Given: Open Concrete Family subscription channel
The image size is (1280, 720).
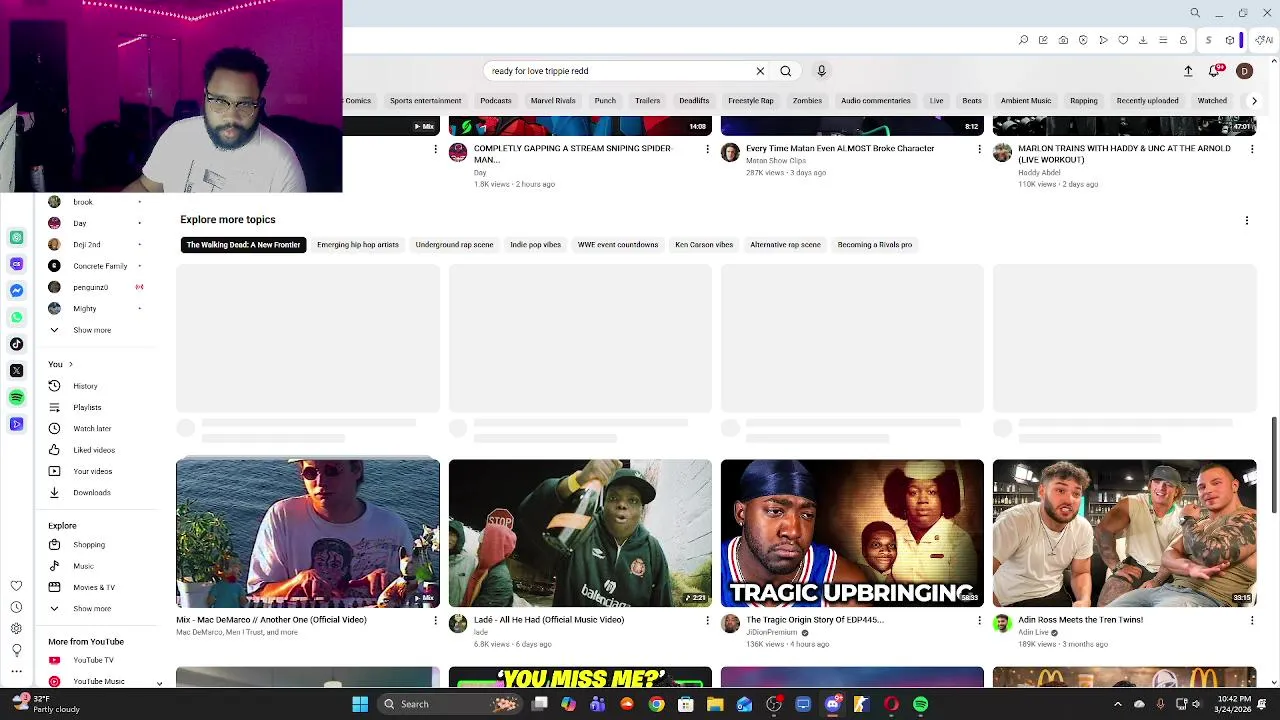Looking at the screenshot, I should coord(100,266).
